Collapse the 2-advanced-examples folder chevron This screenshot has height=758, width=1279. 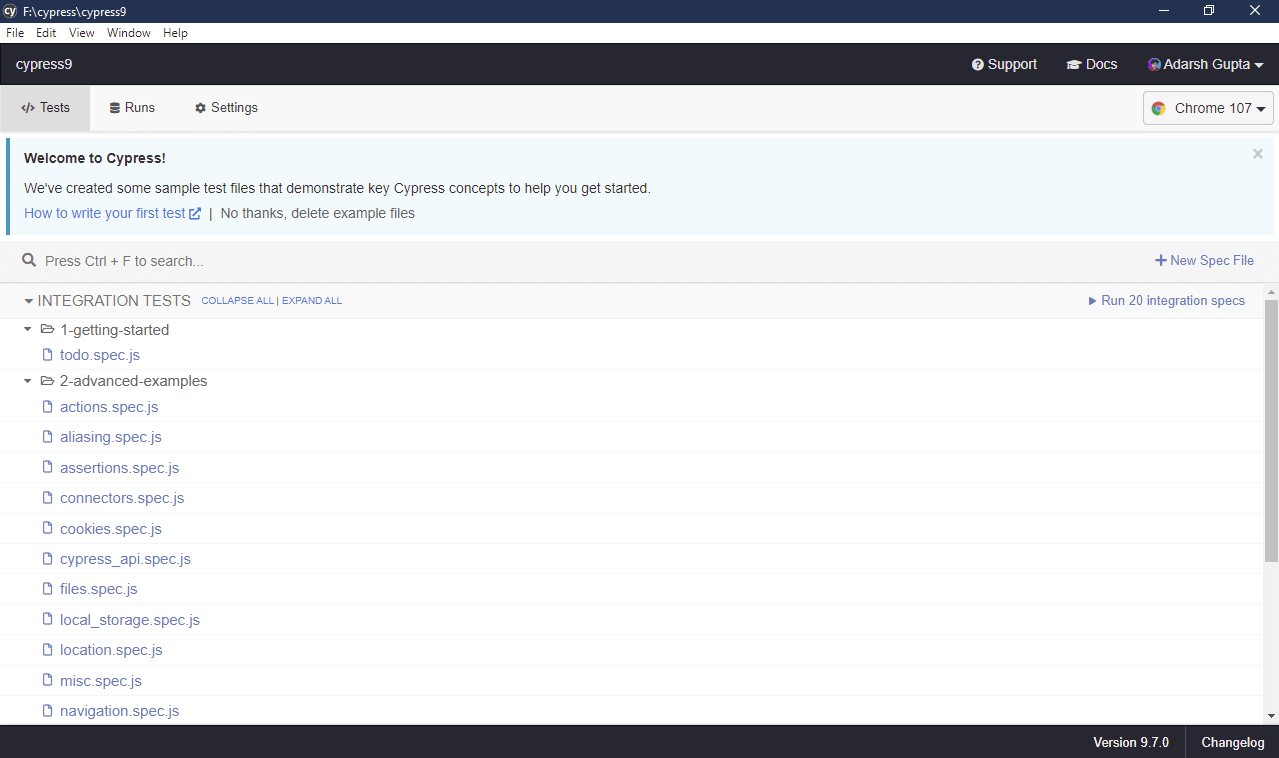point(27,381)
